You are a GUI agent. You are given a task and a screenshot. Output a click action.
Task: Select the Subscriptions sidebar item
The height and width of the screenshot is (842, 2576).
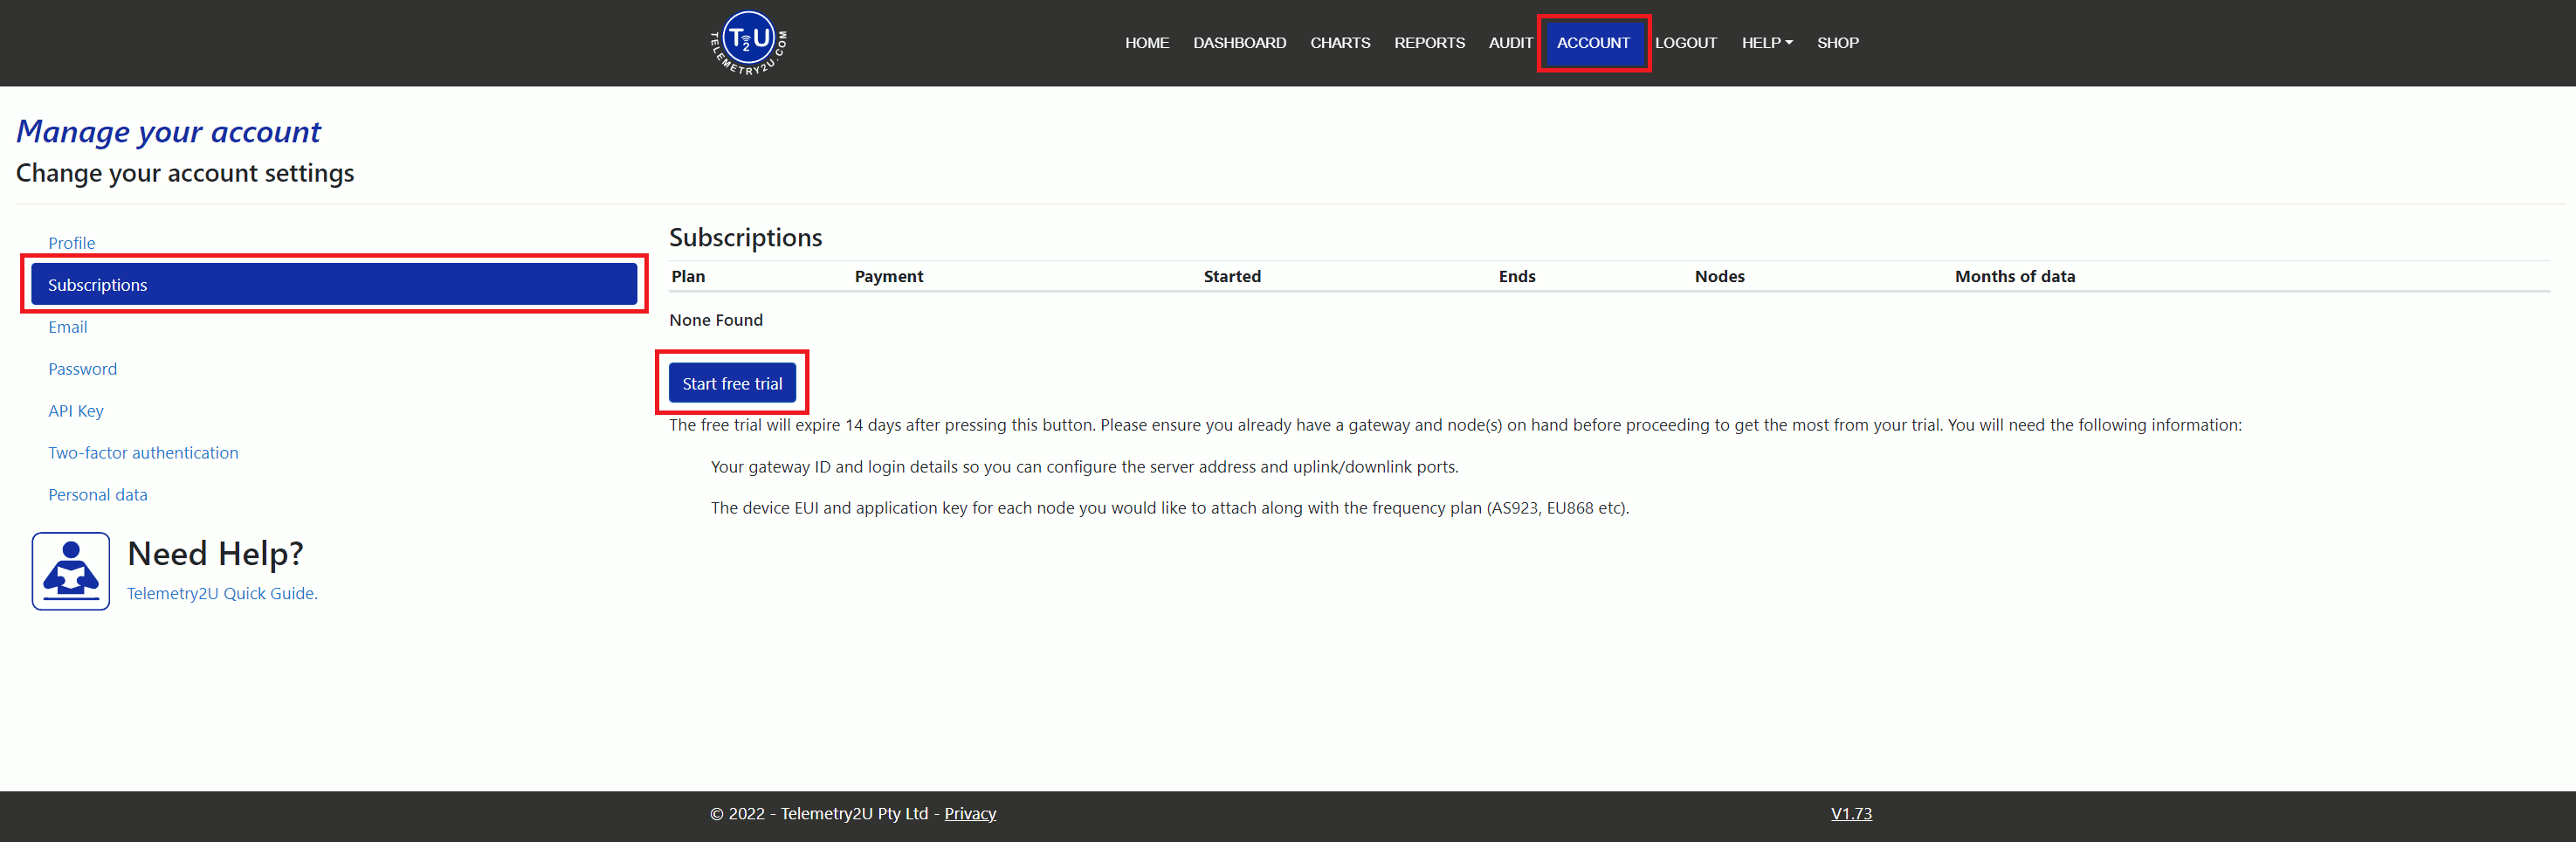(334, 285)
